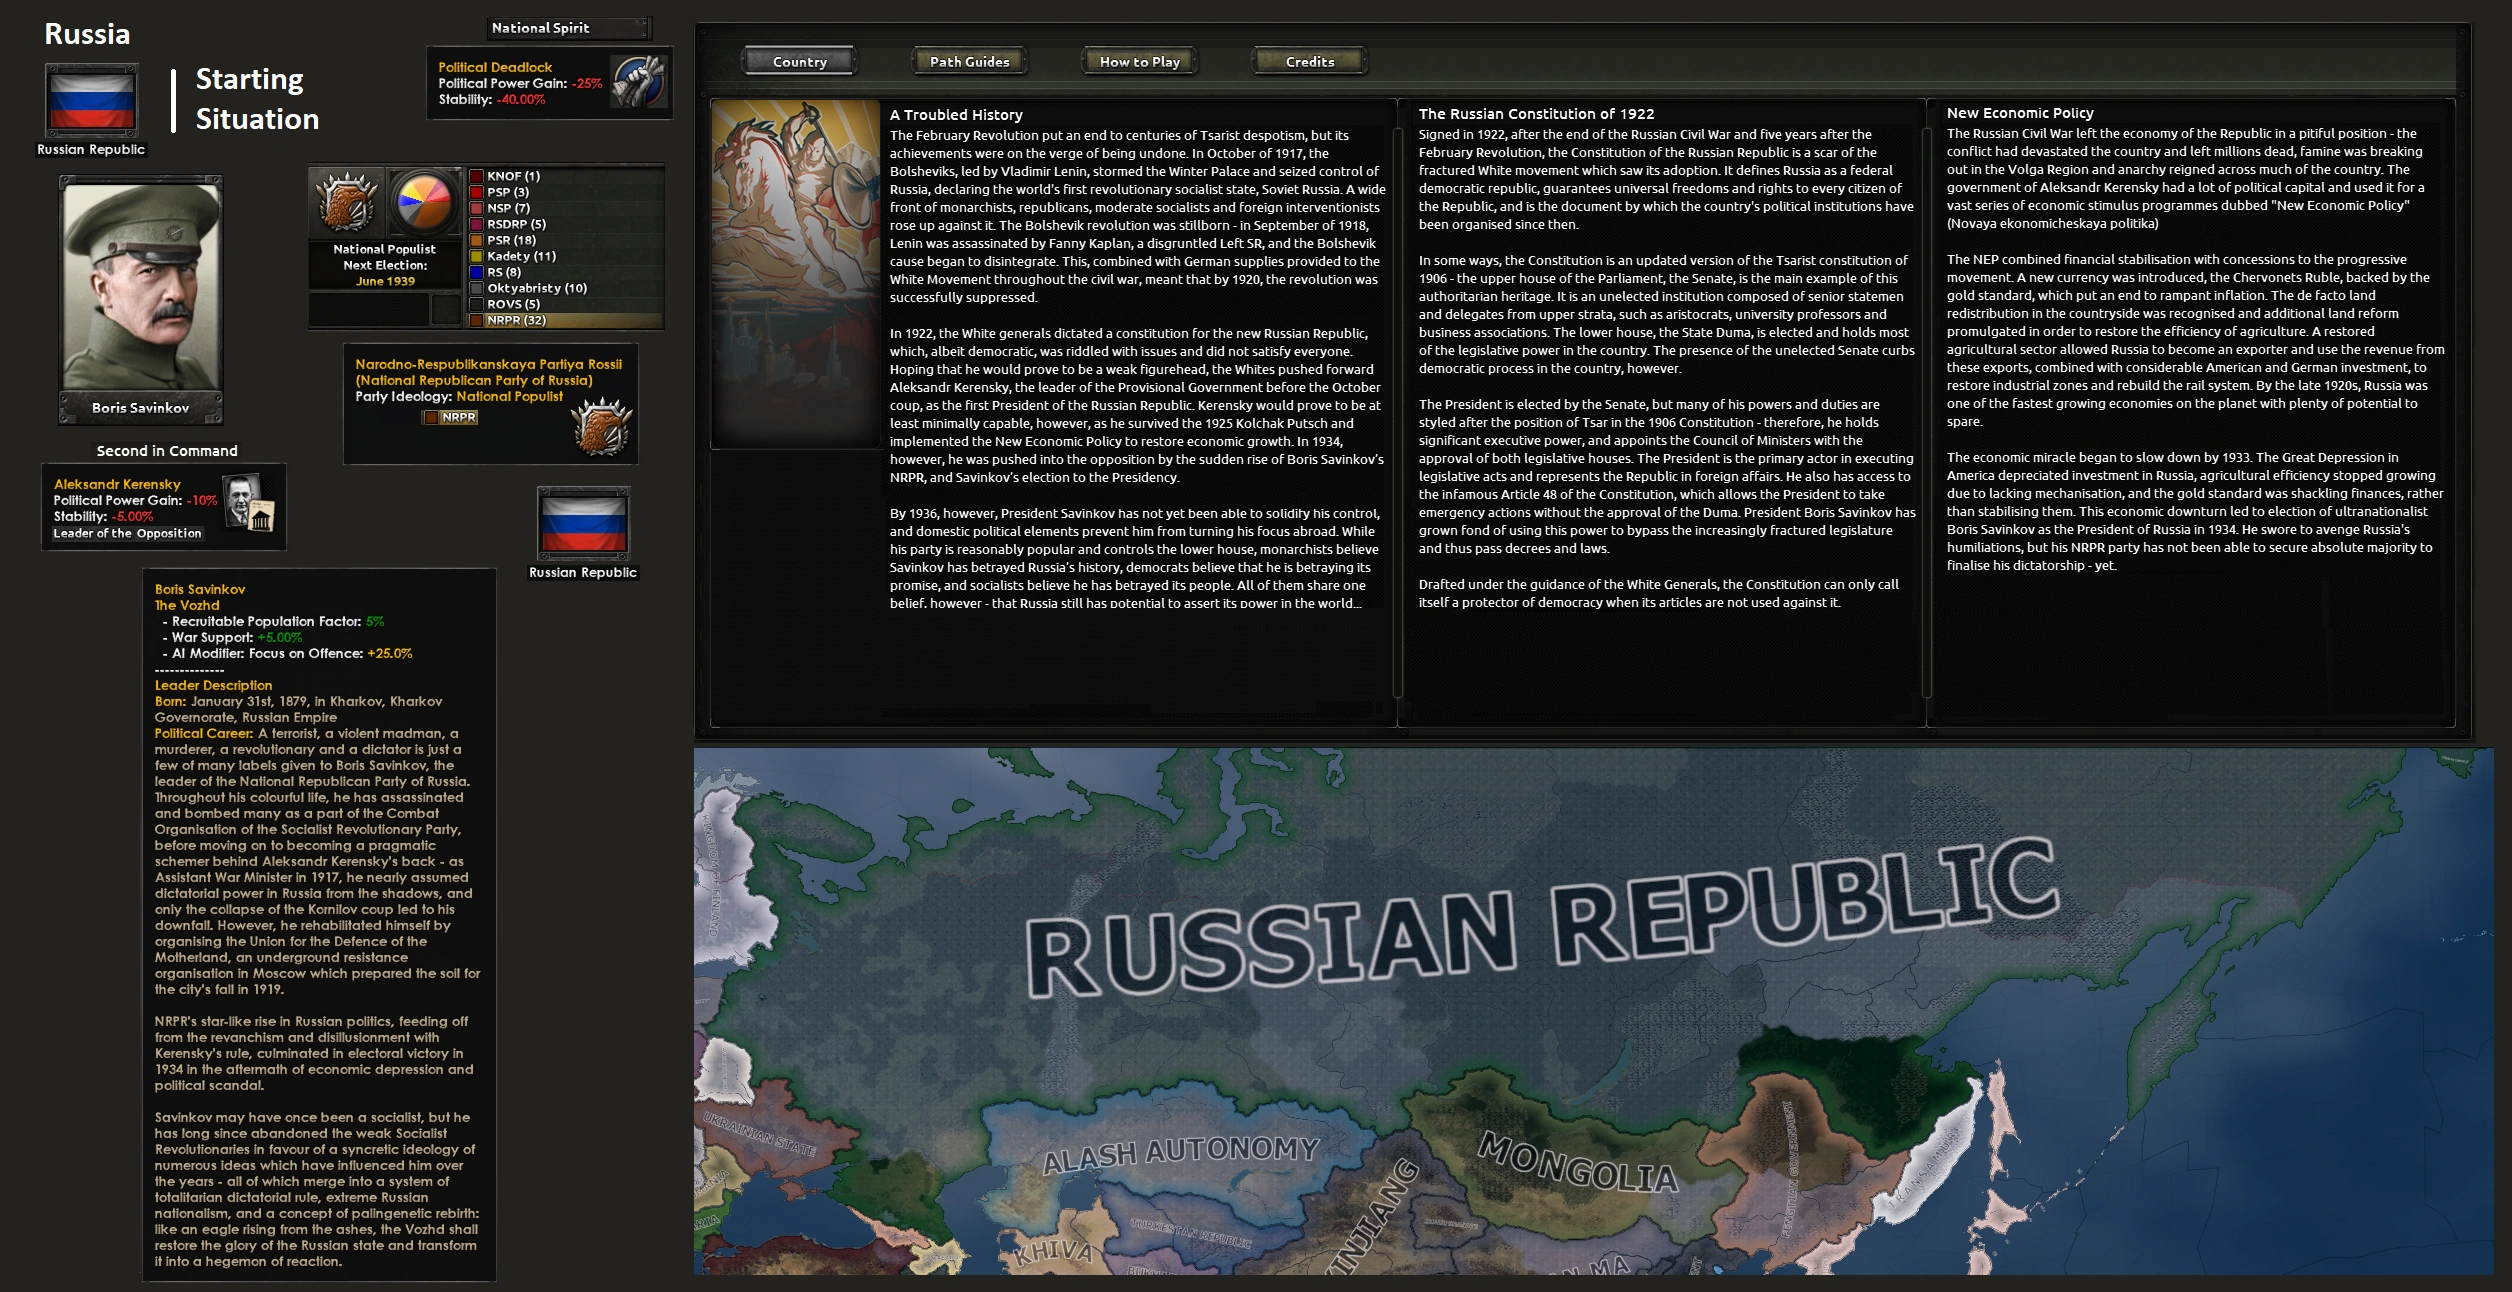Open the How to Play tab
The width and height of the screenshot is (2512, 1292).
(1139, 61)
